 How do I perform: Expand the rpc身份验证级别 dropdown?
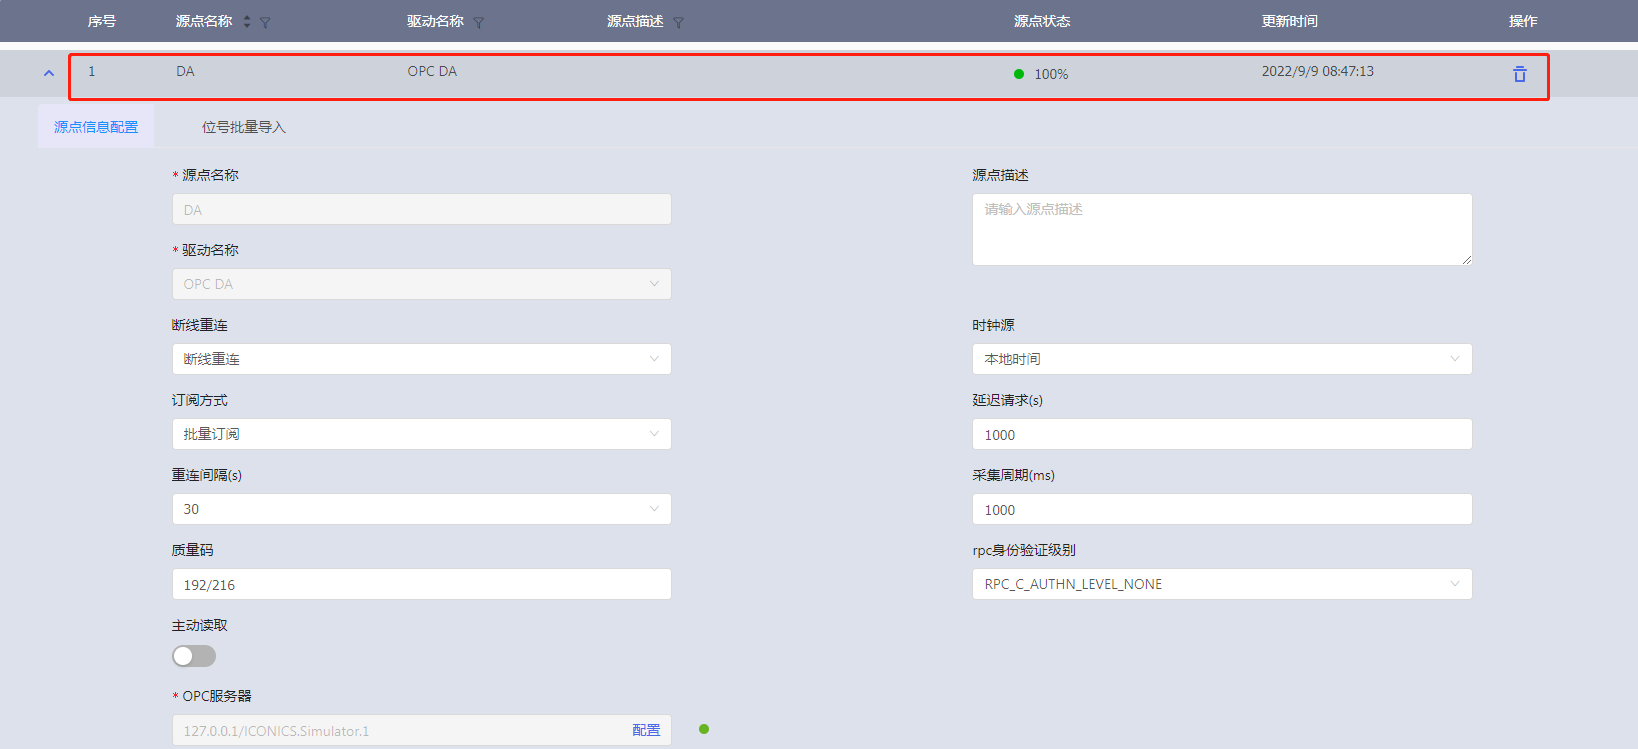coord(1221,584)
